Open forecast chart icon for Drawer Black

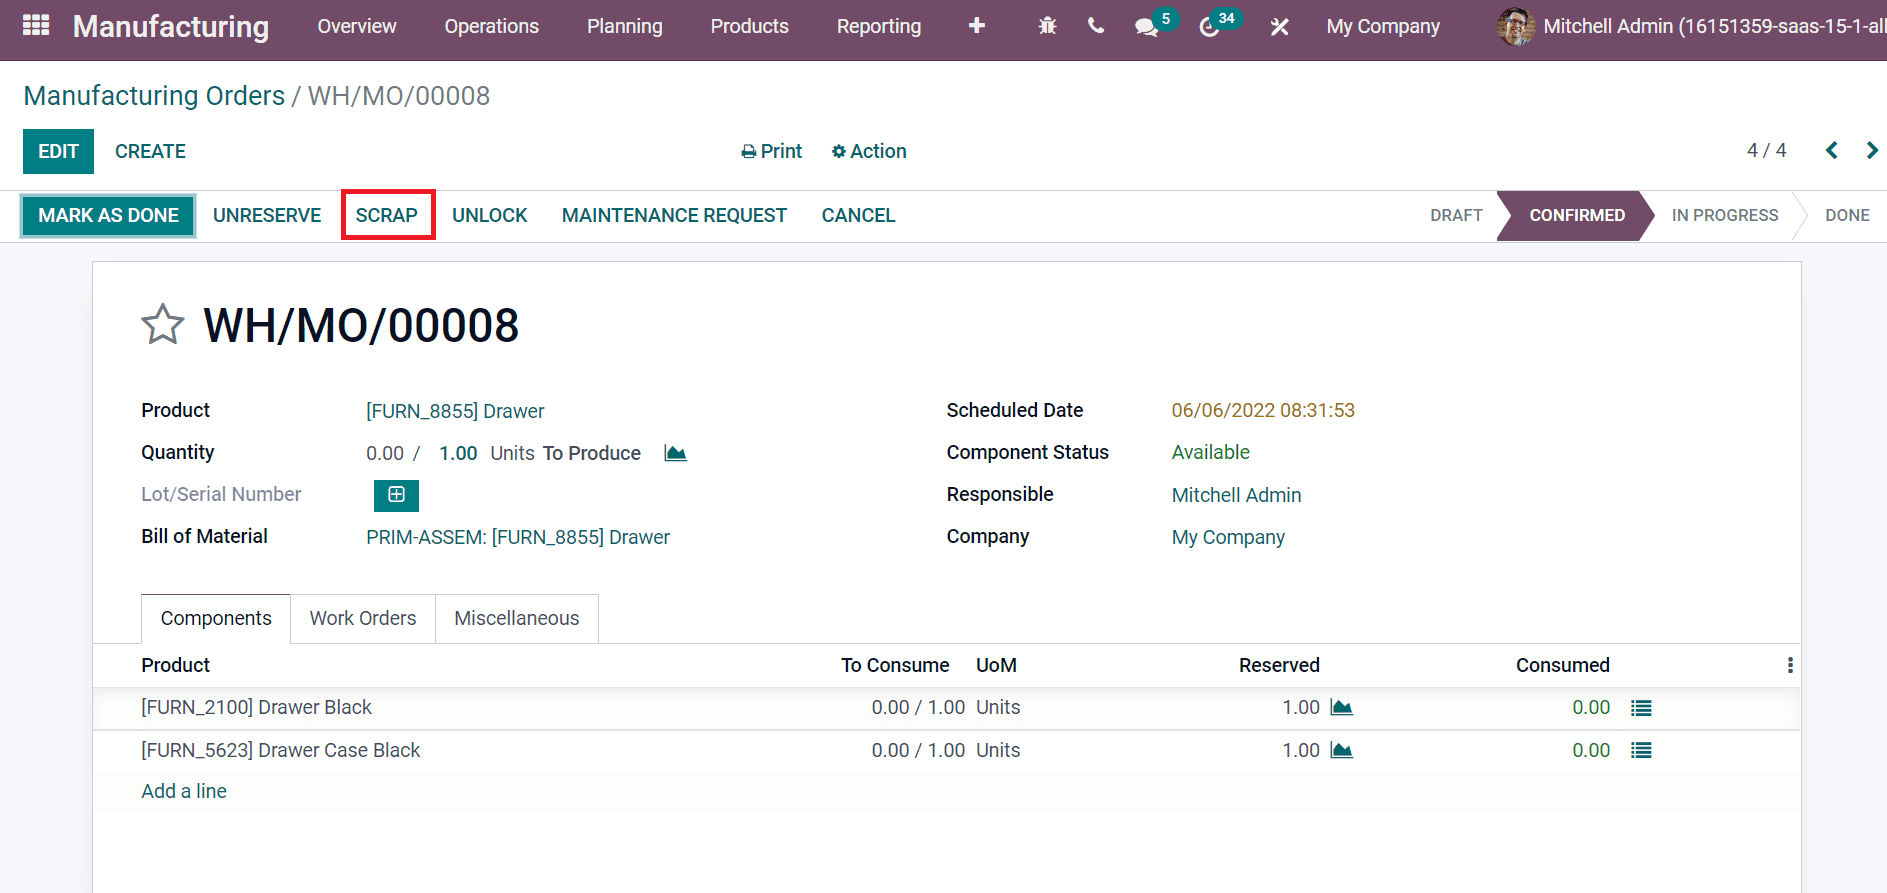pyautogui.click(x=1341, y=708)
